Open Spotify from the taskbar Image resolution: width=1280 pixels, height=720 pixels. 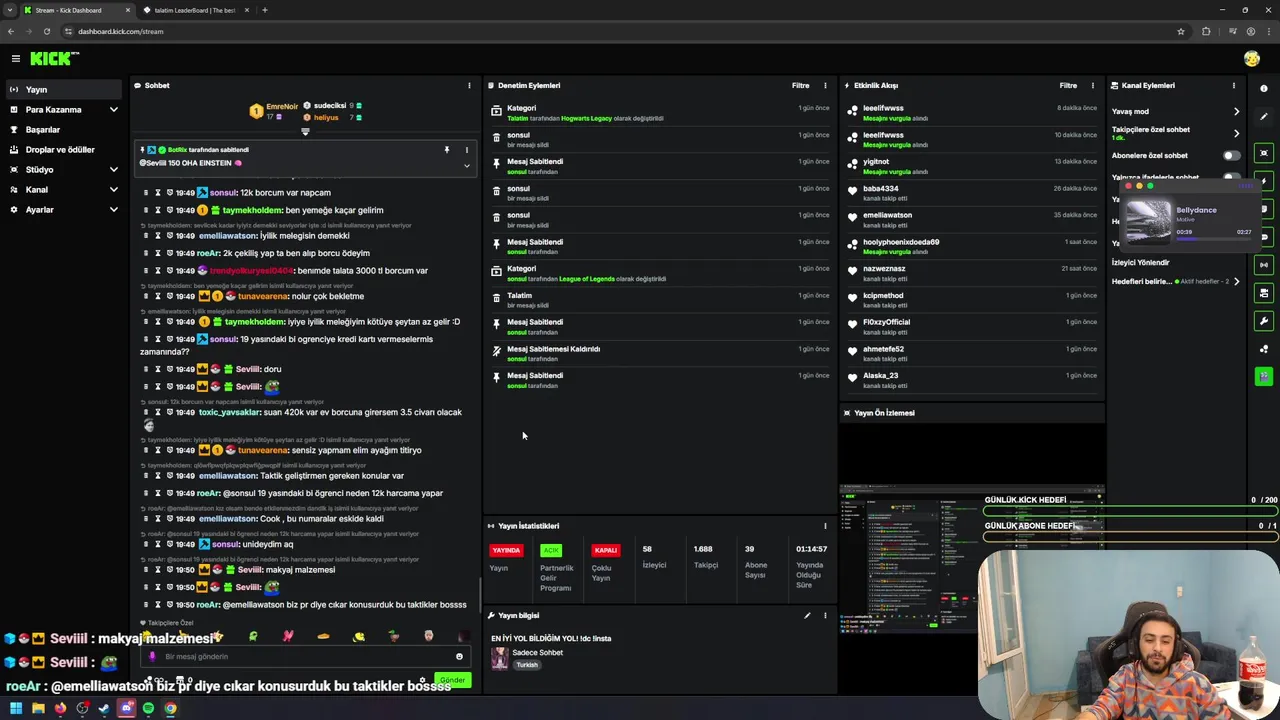point(148,708)
